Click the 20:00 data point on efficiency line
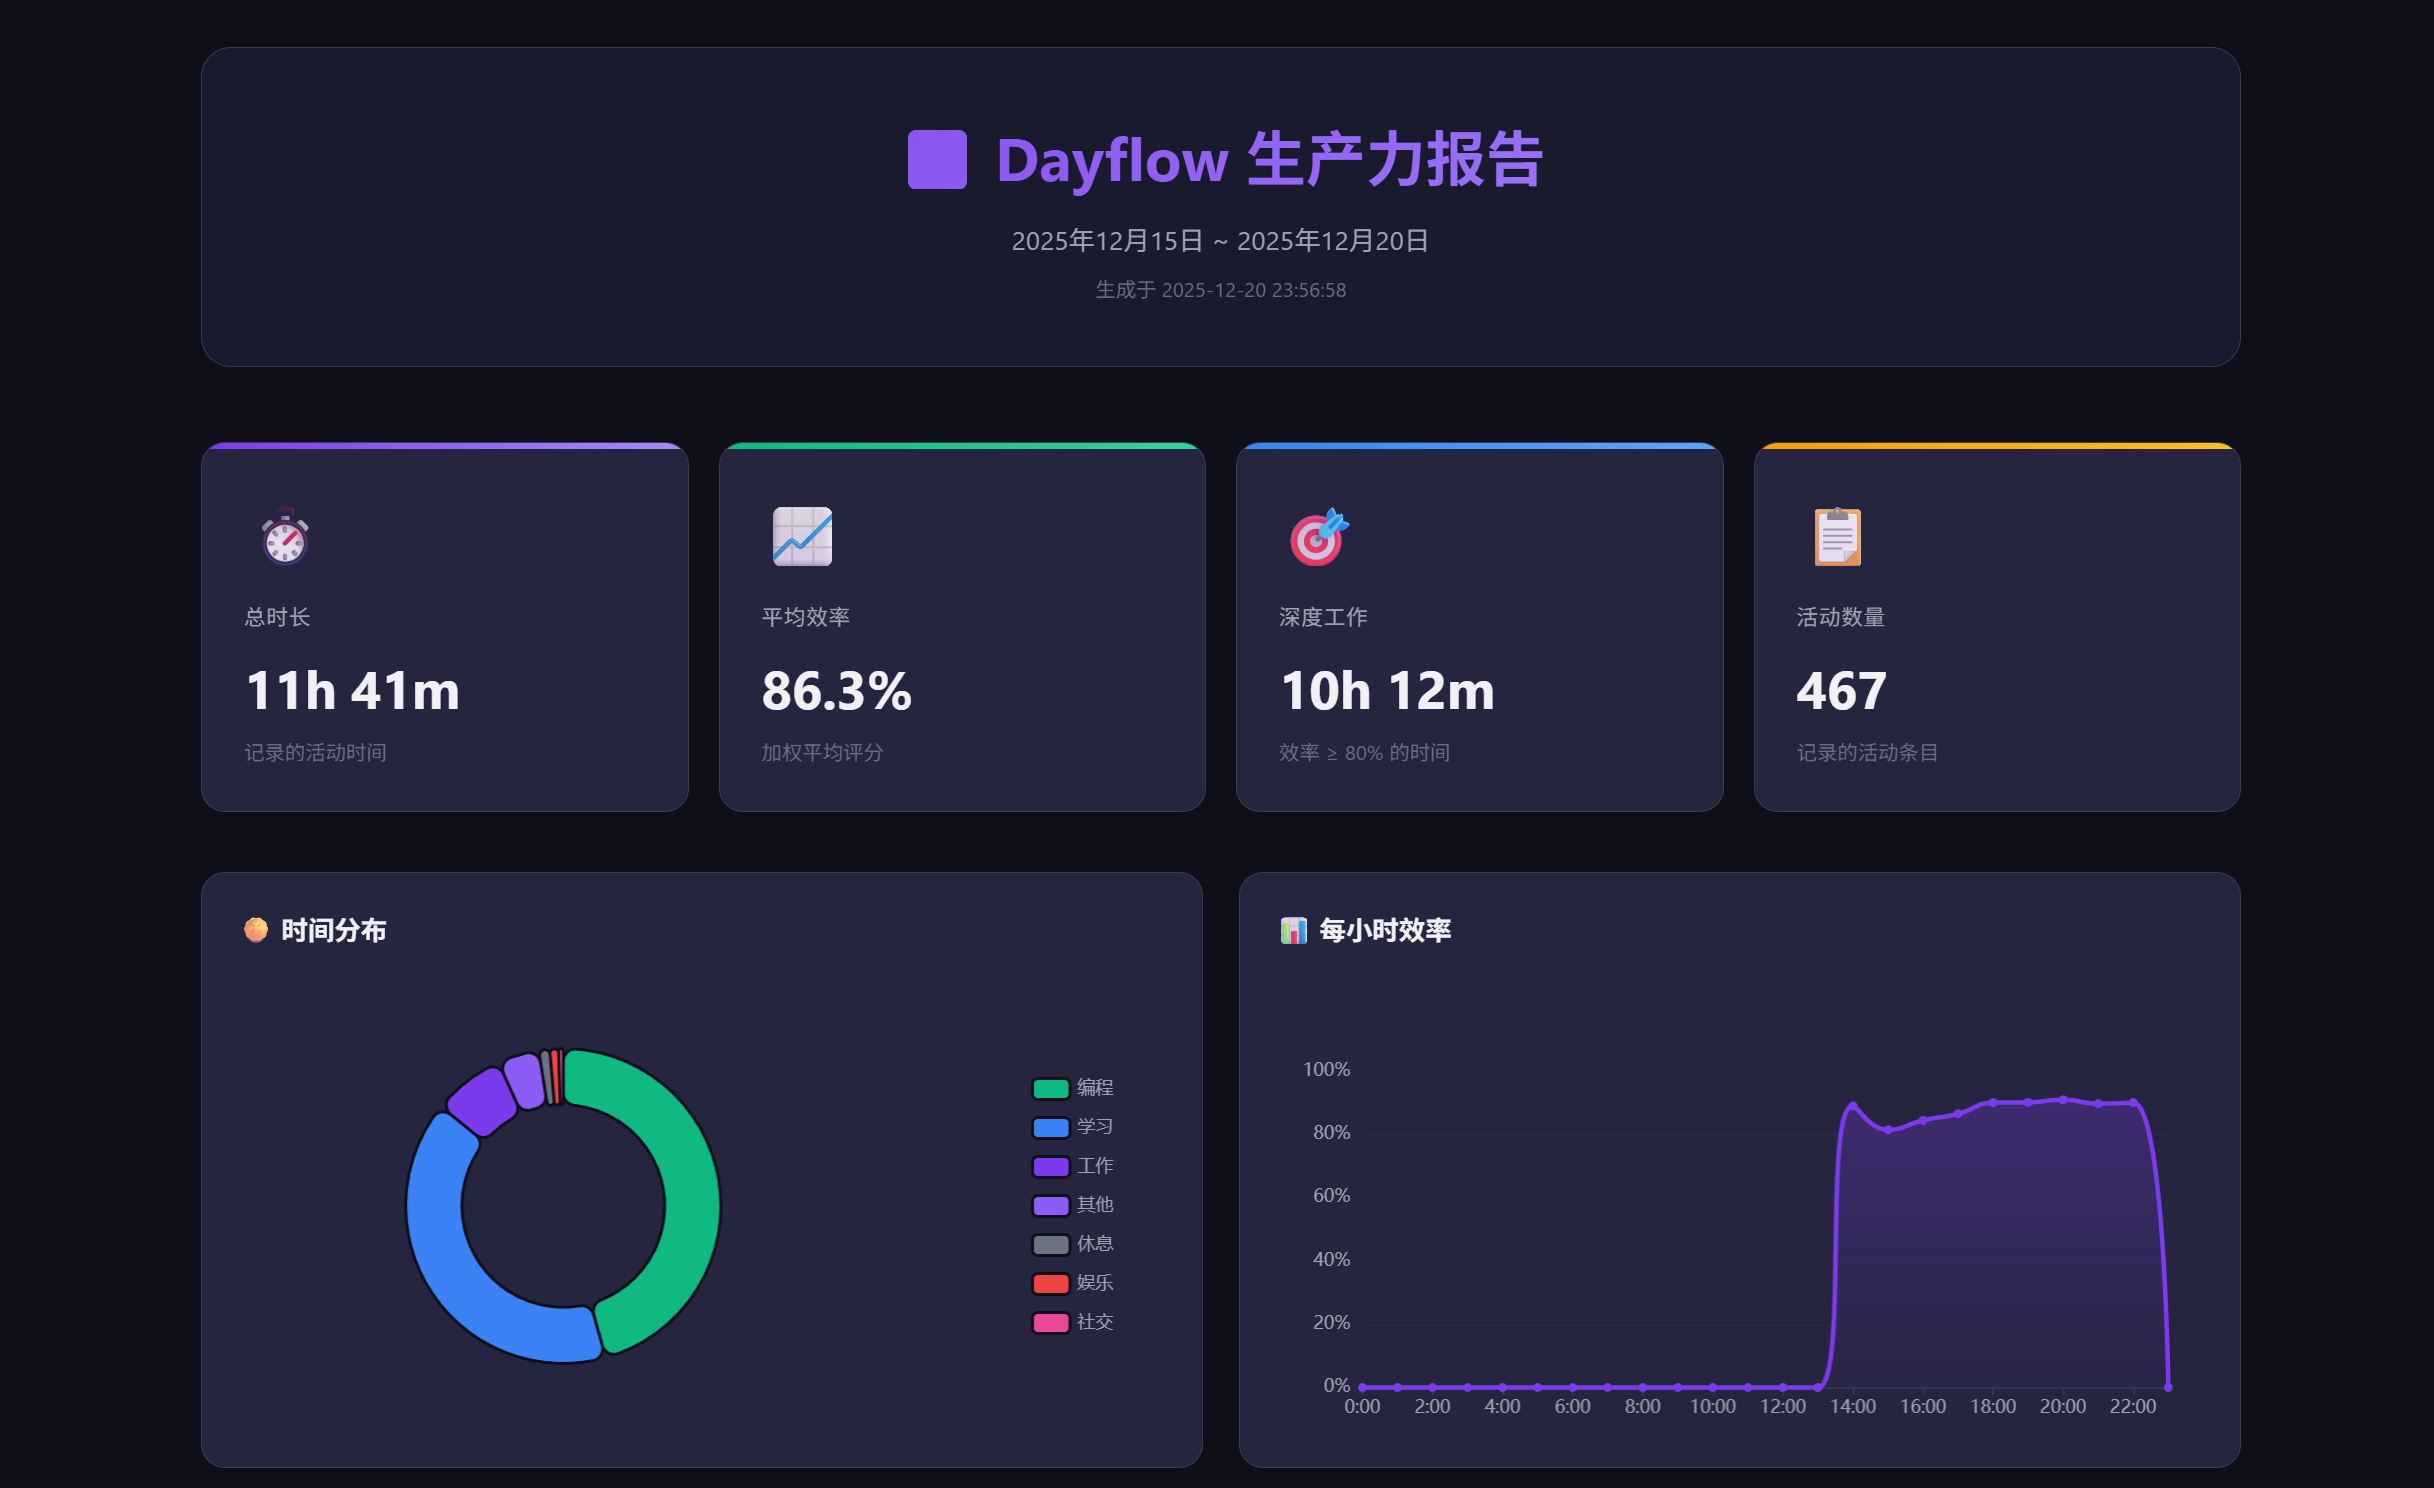Viewport: 2434px width, 1488px height. (2063, 1100)
